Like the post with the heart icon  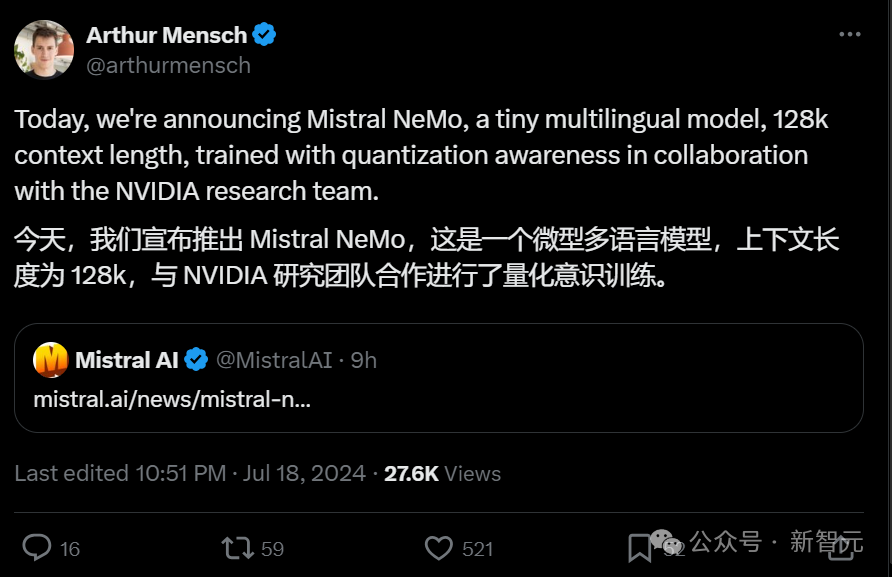tap(439, 547)
